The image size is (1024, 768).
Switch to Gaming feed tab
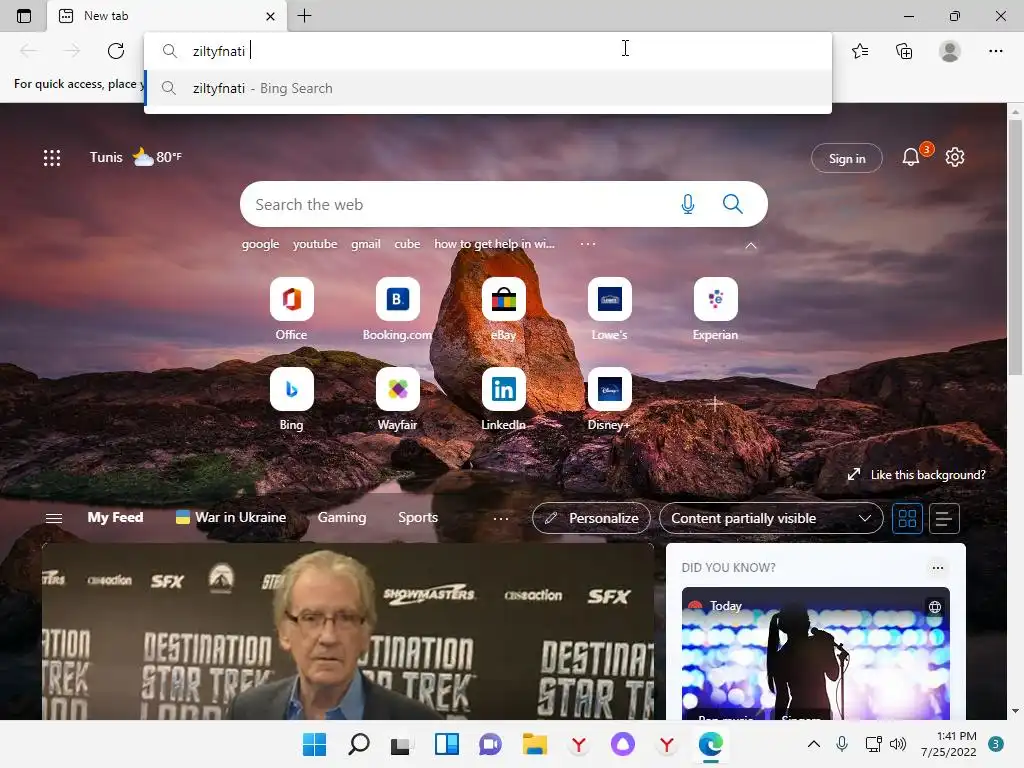(x=342, y=517)
